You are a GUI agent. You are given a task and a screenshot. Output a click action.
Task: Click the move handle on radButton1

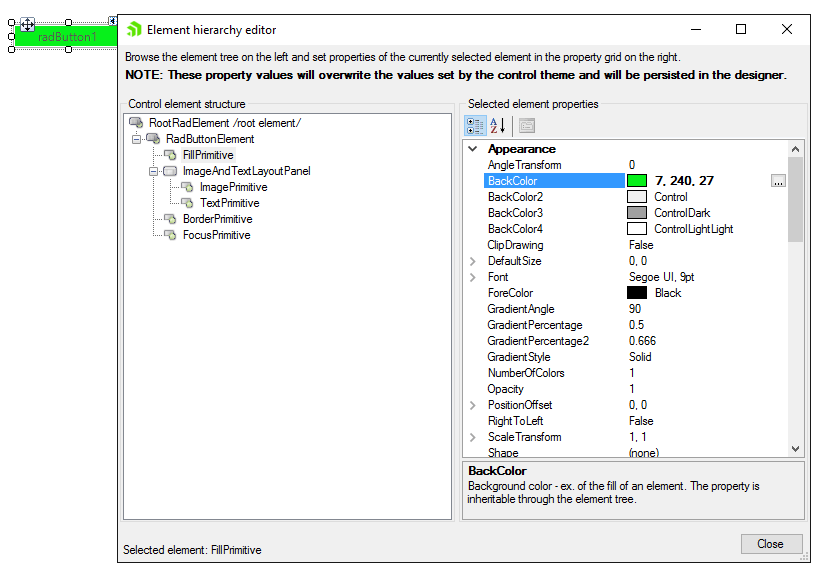coord(28,22)
